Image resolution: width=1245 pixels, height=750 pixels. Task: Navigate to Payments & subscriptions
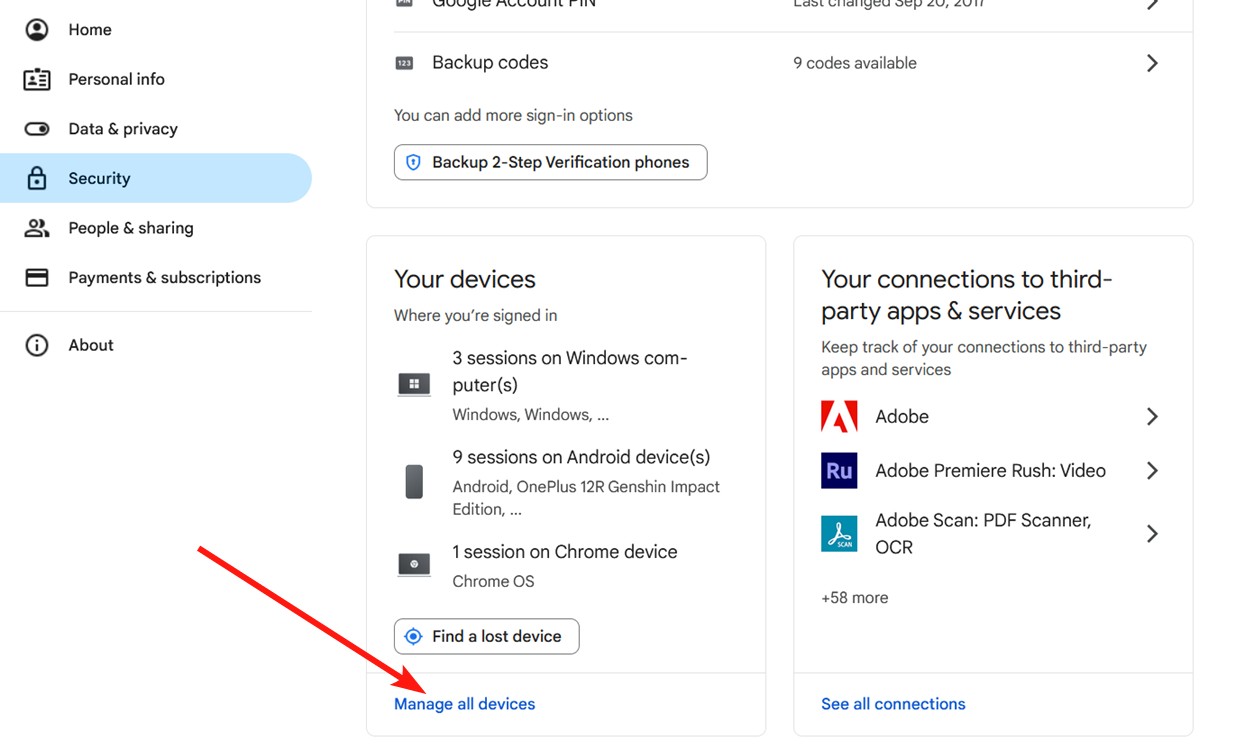tap(164, 277)
